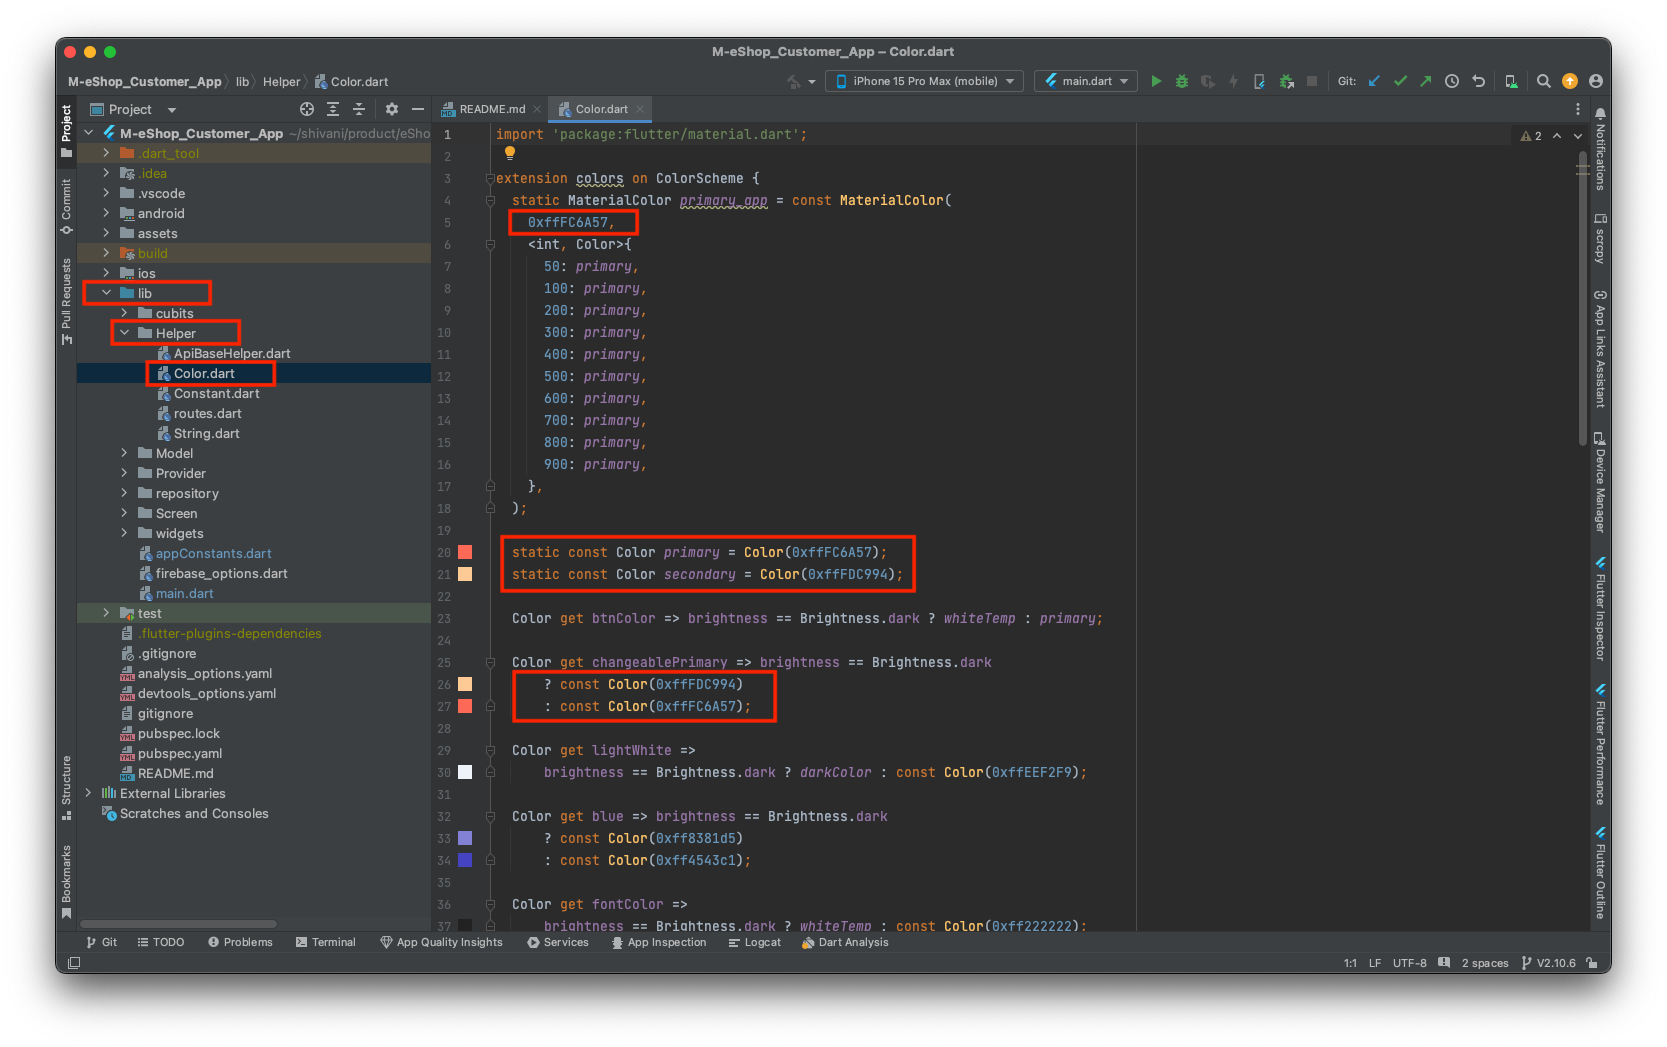
Task: Click Git branch V2.10.6 widget
Action: pyautogui.click(x=1548, y=963)
